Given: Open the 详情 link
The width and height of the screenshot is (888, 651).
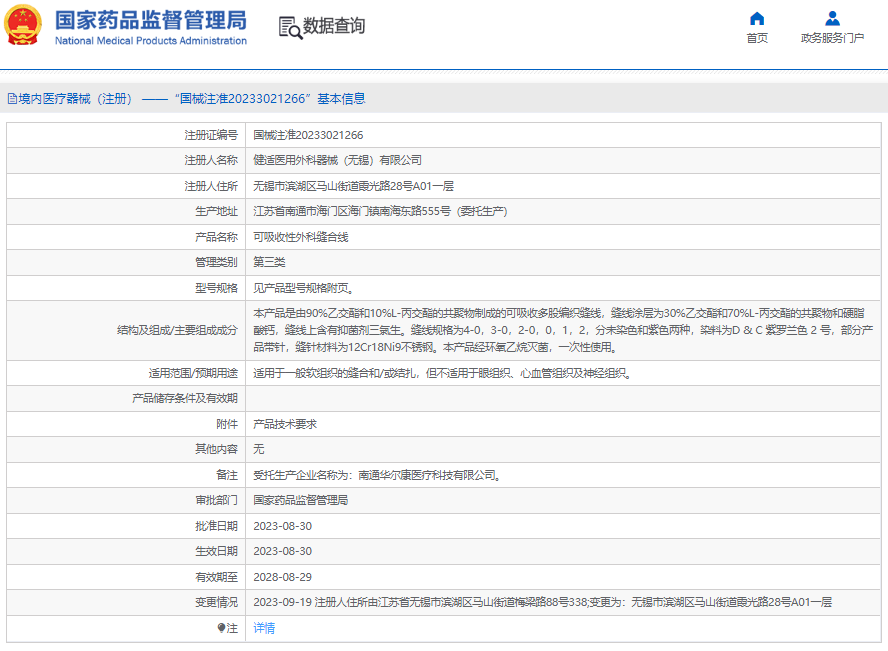Looking at the screenshot, I should coord(264,628).
